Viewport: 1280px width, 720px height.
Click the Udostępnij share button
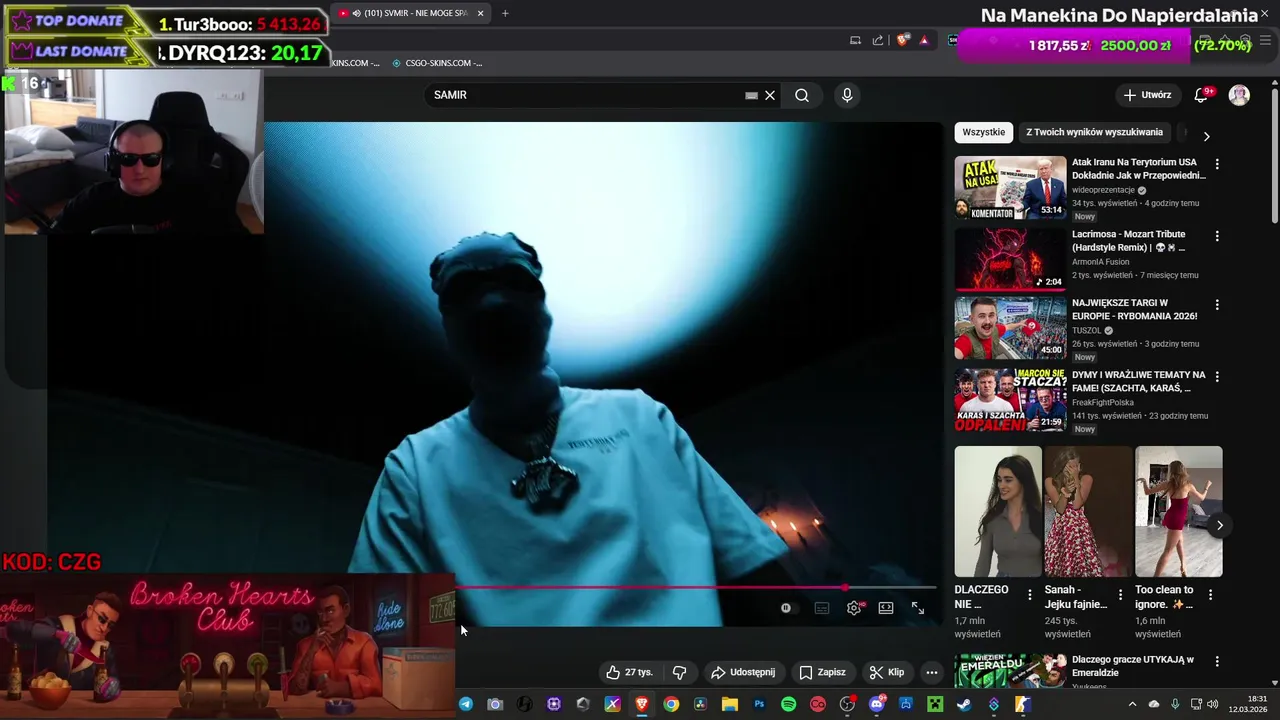tap(743, 672)
